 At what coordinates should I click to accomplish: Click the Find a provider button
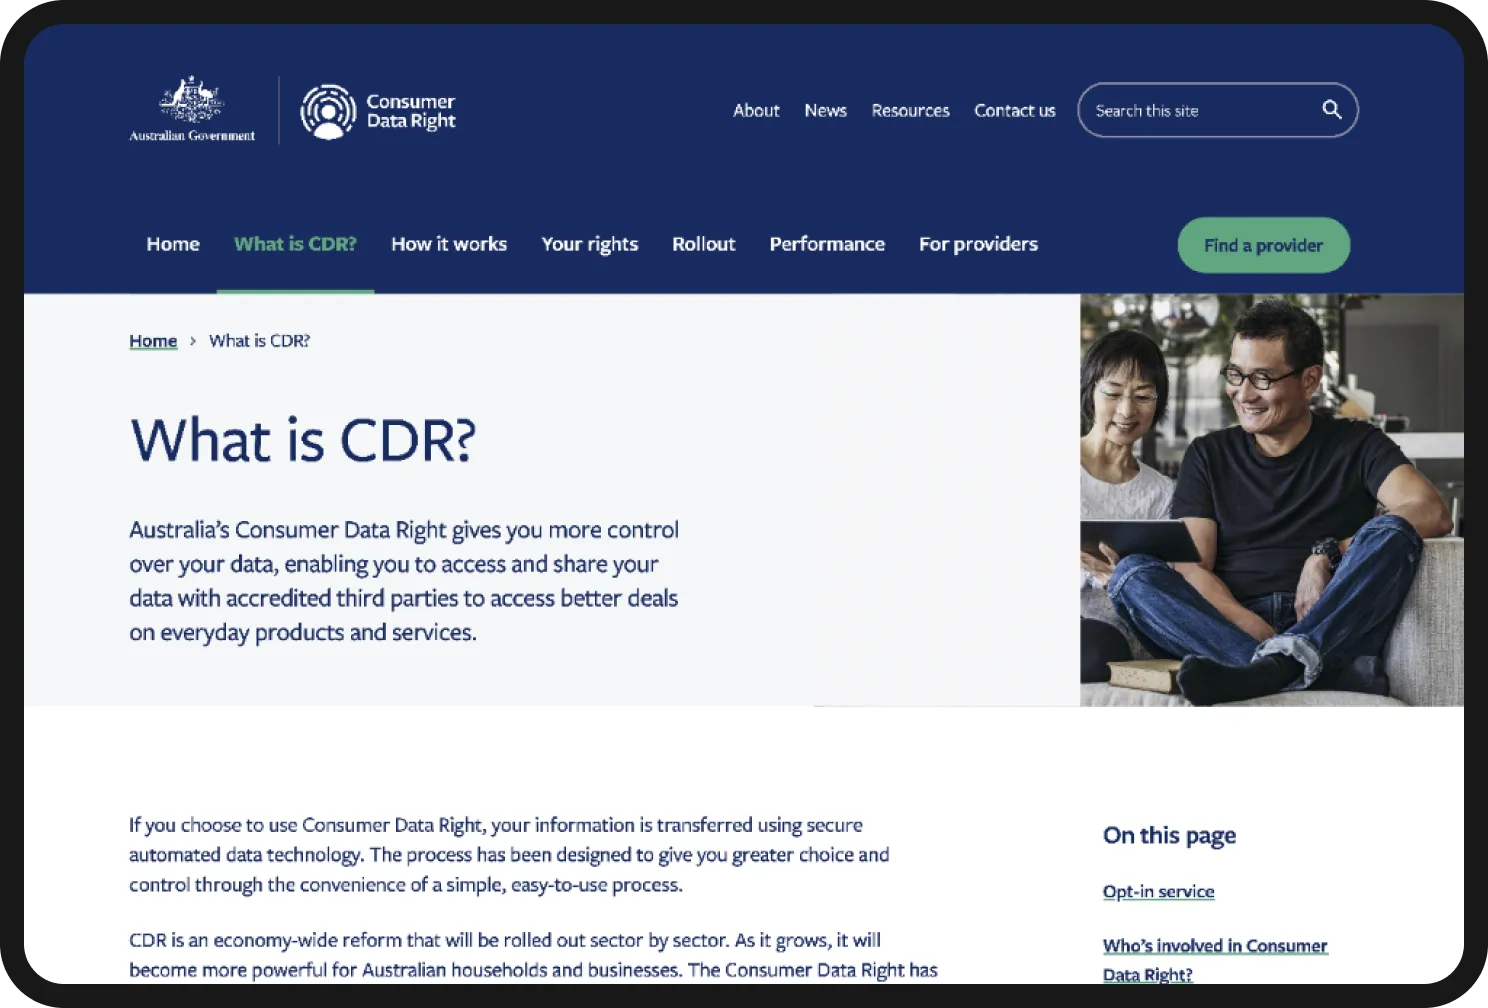click(x=1263, y=245)
